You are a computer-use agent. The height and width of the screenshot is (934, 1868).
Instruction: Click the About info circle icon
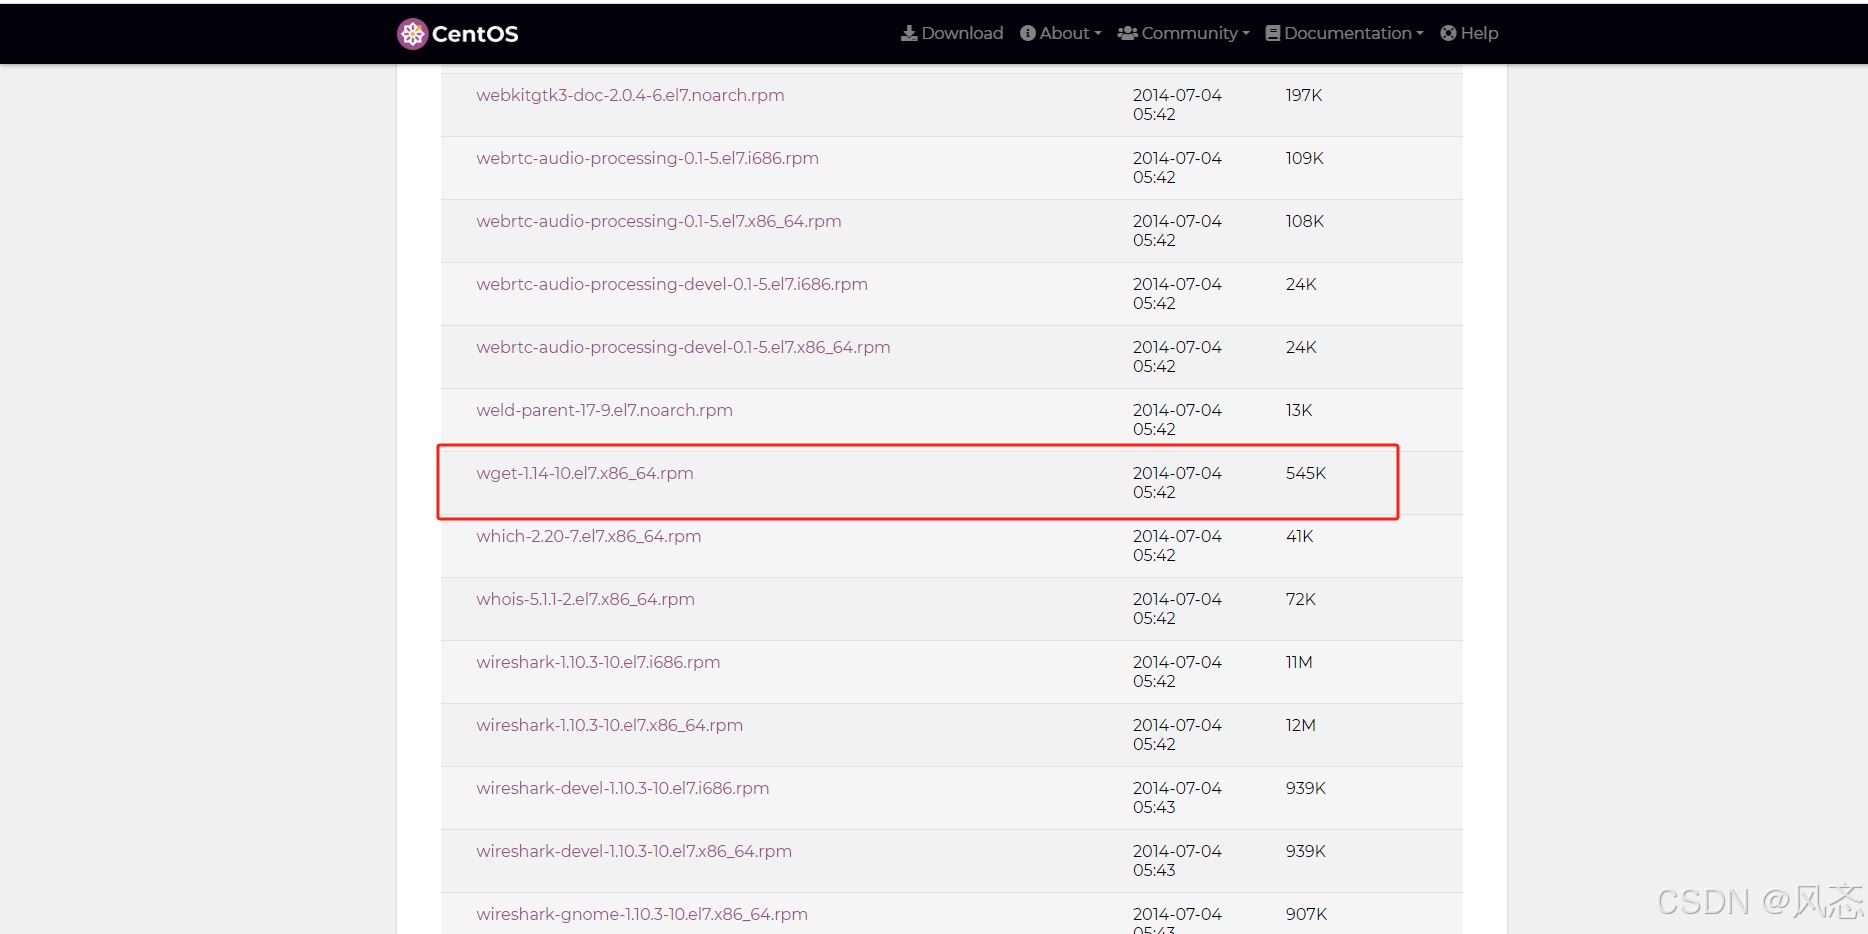[1027, 33]
